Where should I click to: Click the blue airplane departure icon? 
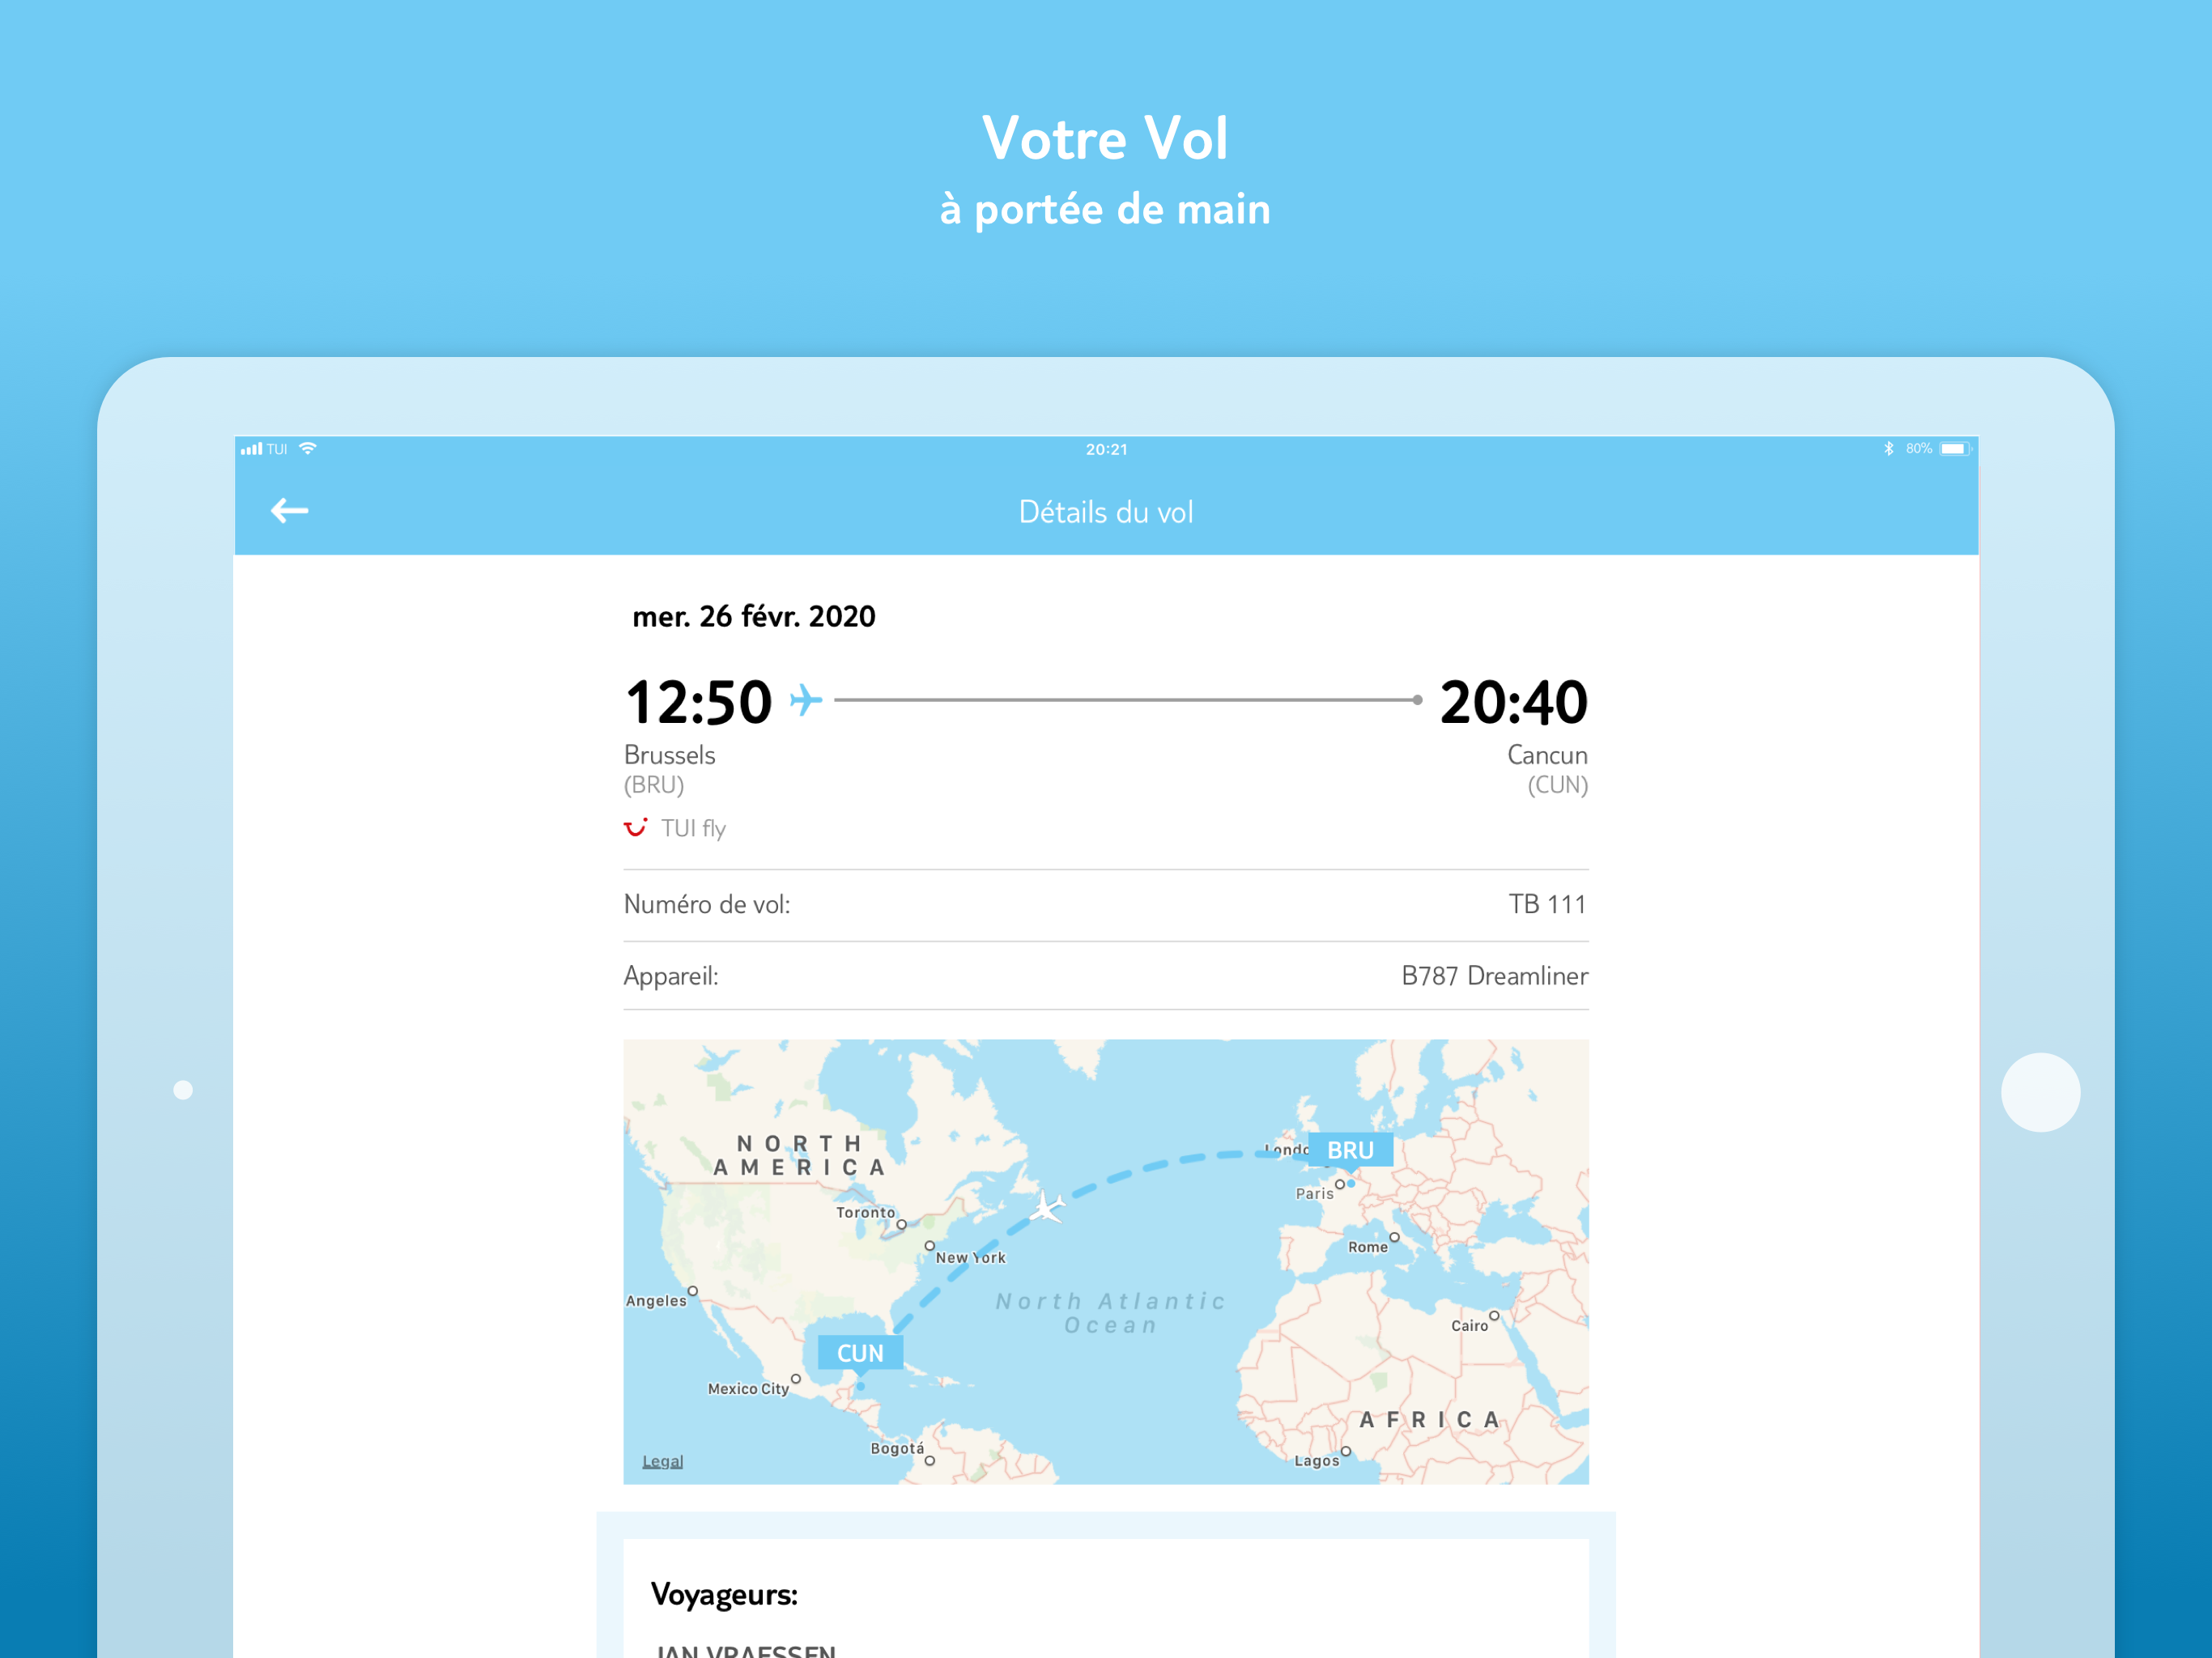coord(806,699)
